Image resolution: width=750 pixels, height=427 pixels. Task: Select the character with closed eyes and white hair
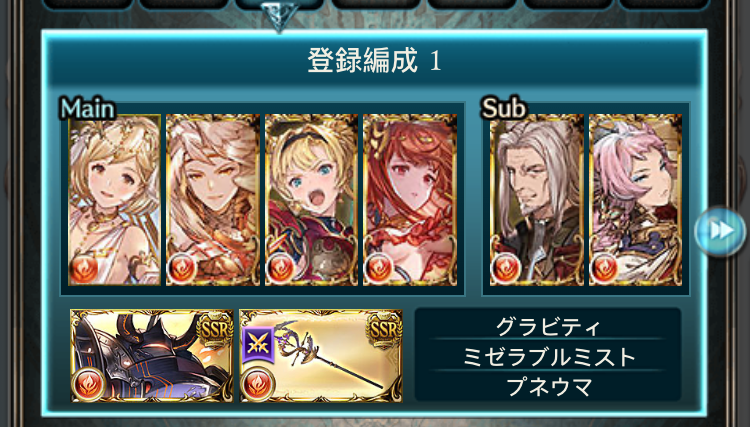213,200
